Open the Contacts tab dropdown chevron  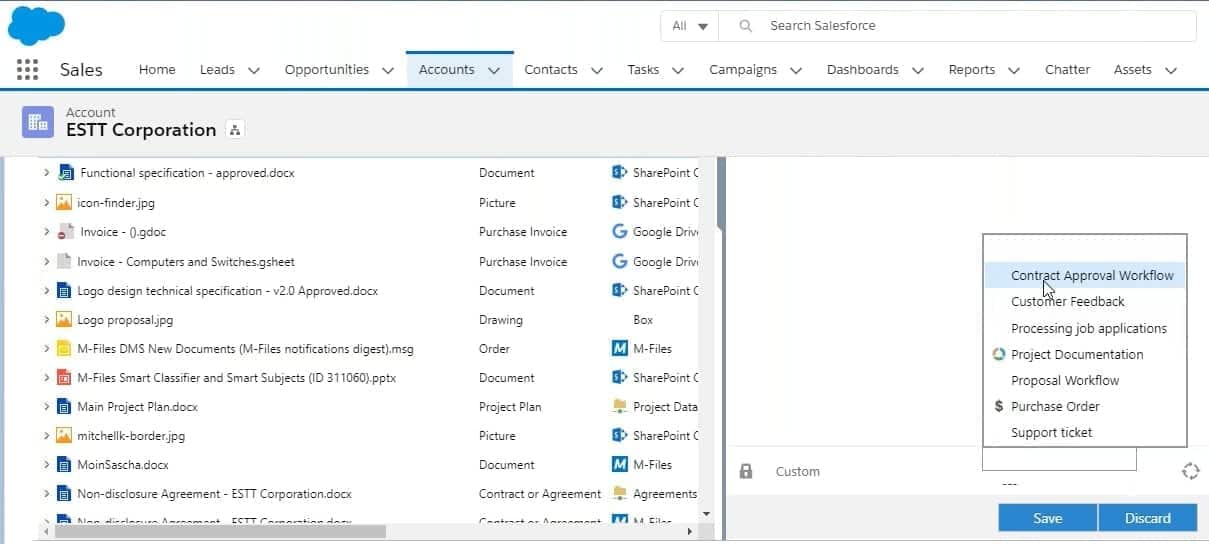pyautogui.click(x=597, y=70)
